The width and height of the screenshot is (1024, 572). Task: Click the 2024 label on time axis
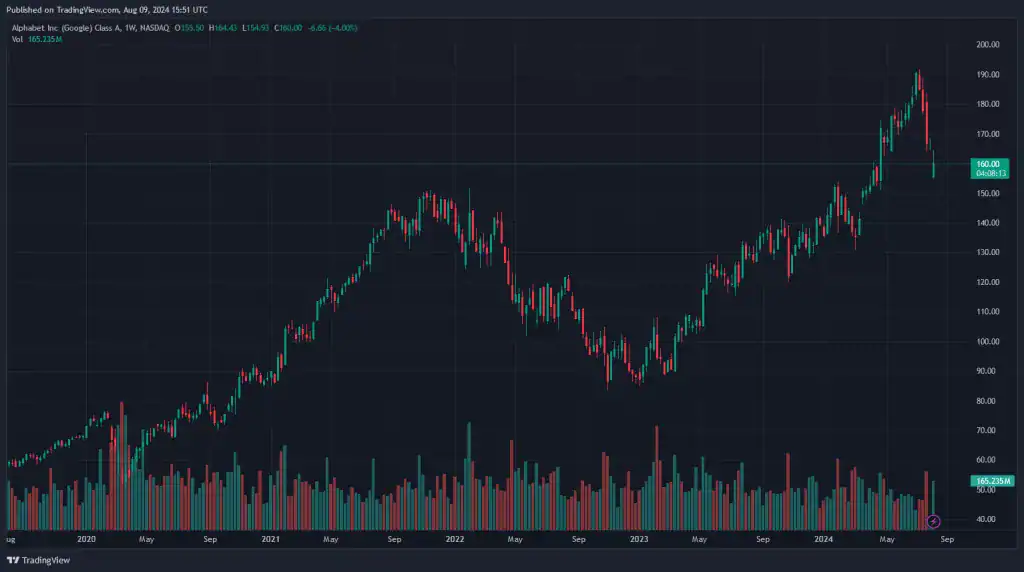[x=824, y=539]
